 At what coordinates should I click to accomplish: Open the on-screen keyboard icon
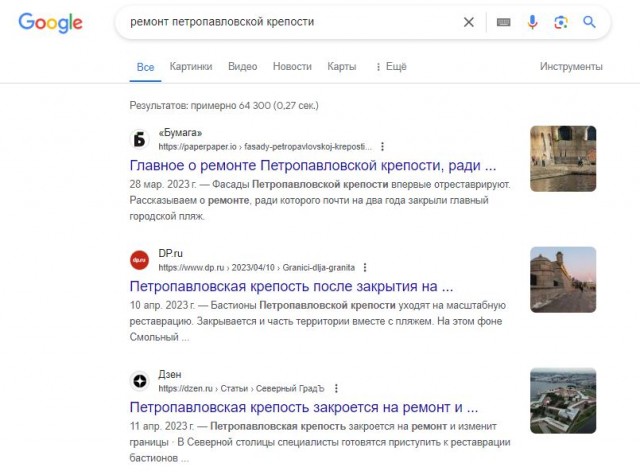(x=503, y=22)
